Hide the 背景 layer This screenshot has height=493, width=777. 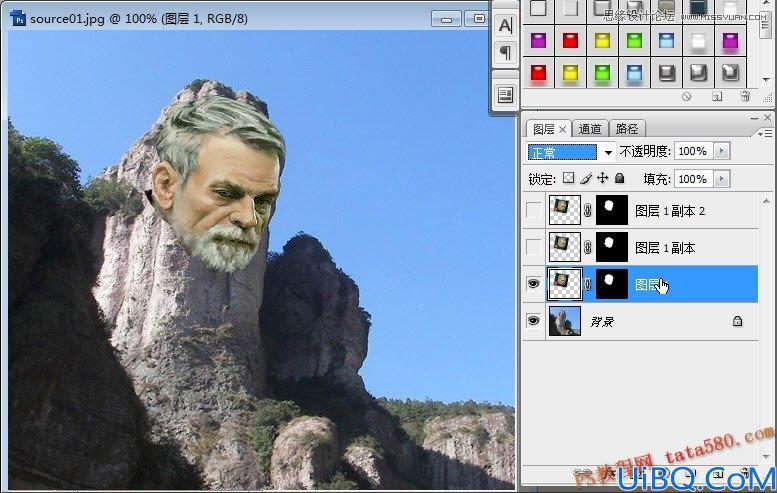tap(534, 321)
